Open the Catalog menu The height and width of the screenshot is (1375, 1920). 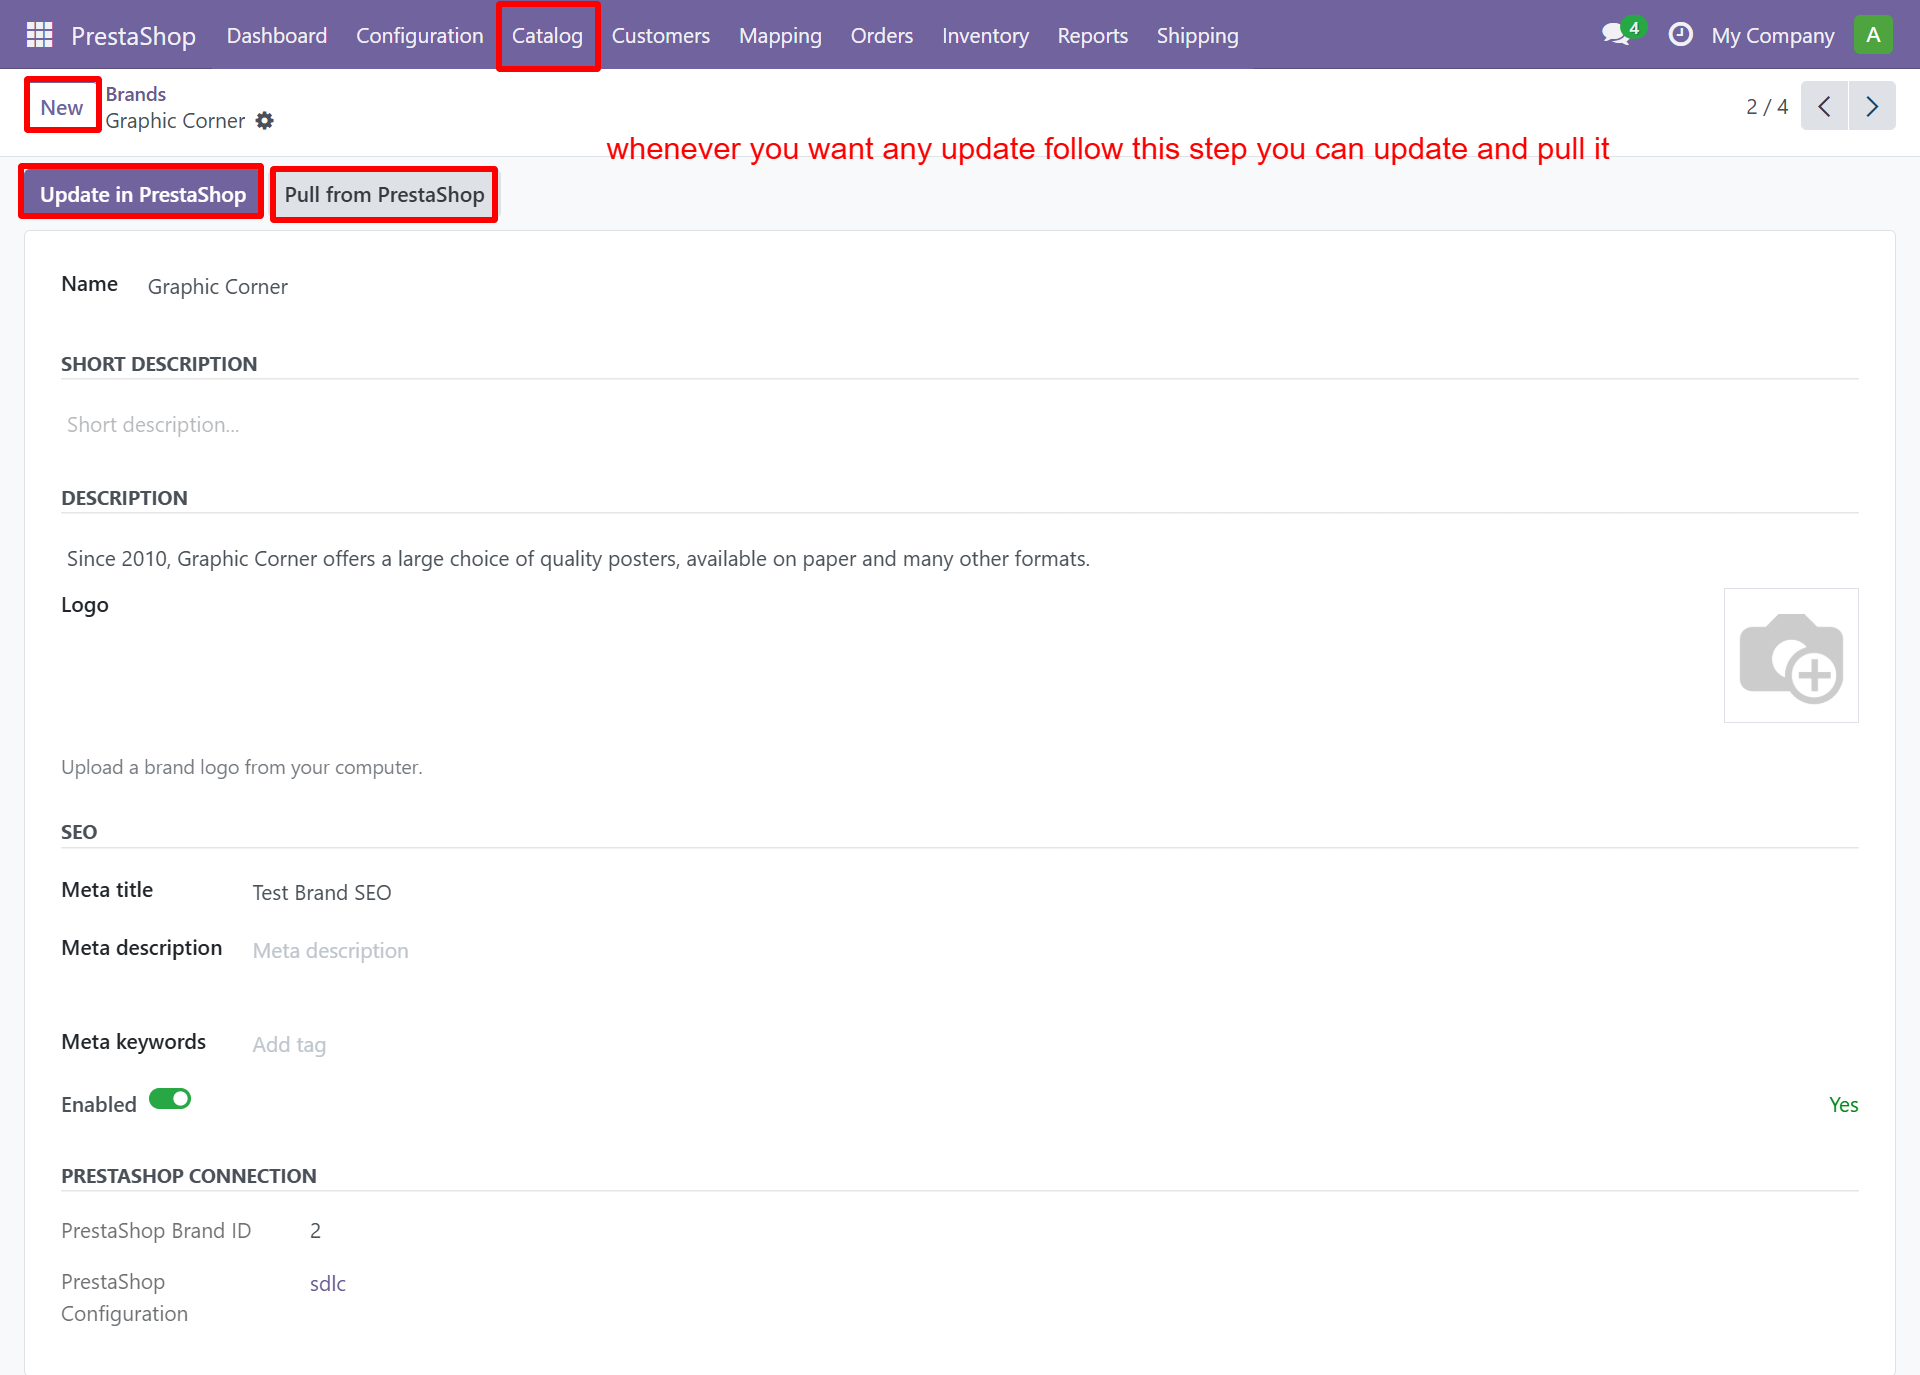pyautogui.click(x=547, y=36)
